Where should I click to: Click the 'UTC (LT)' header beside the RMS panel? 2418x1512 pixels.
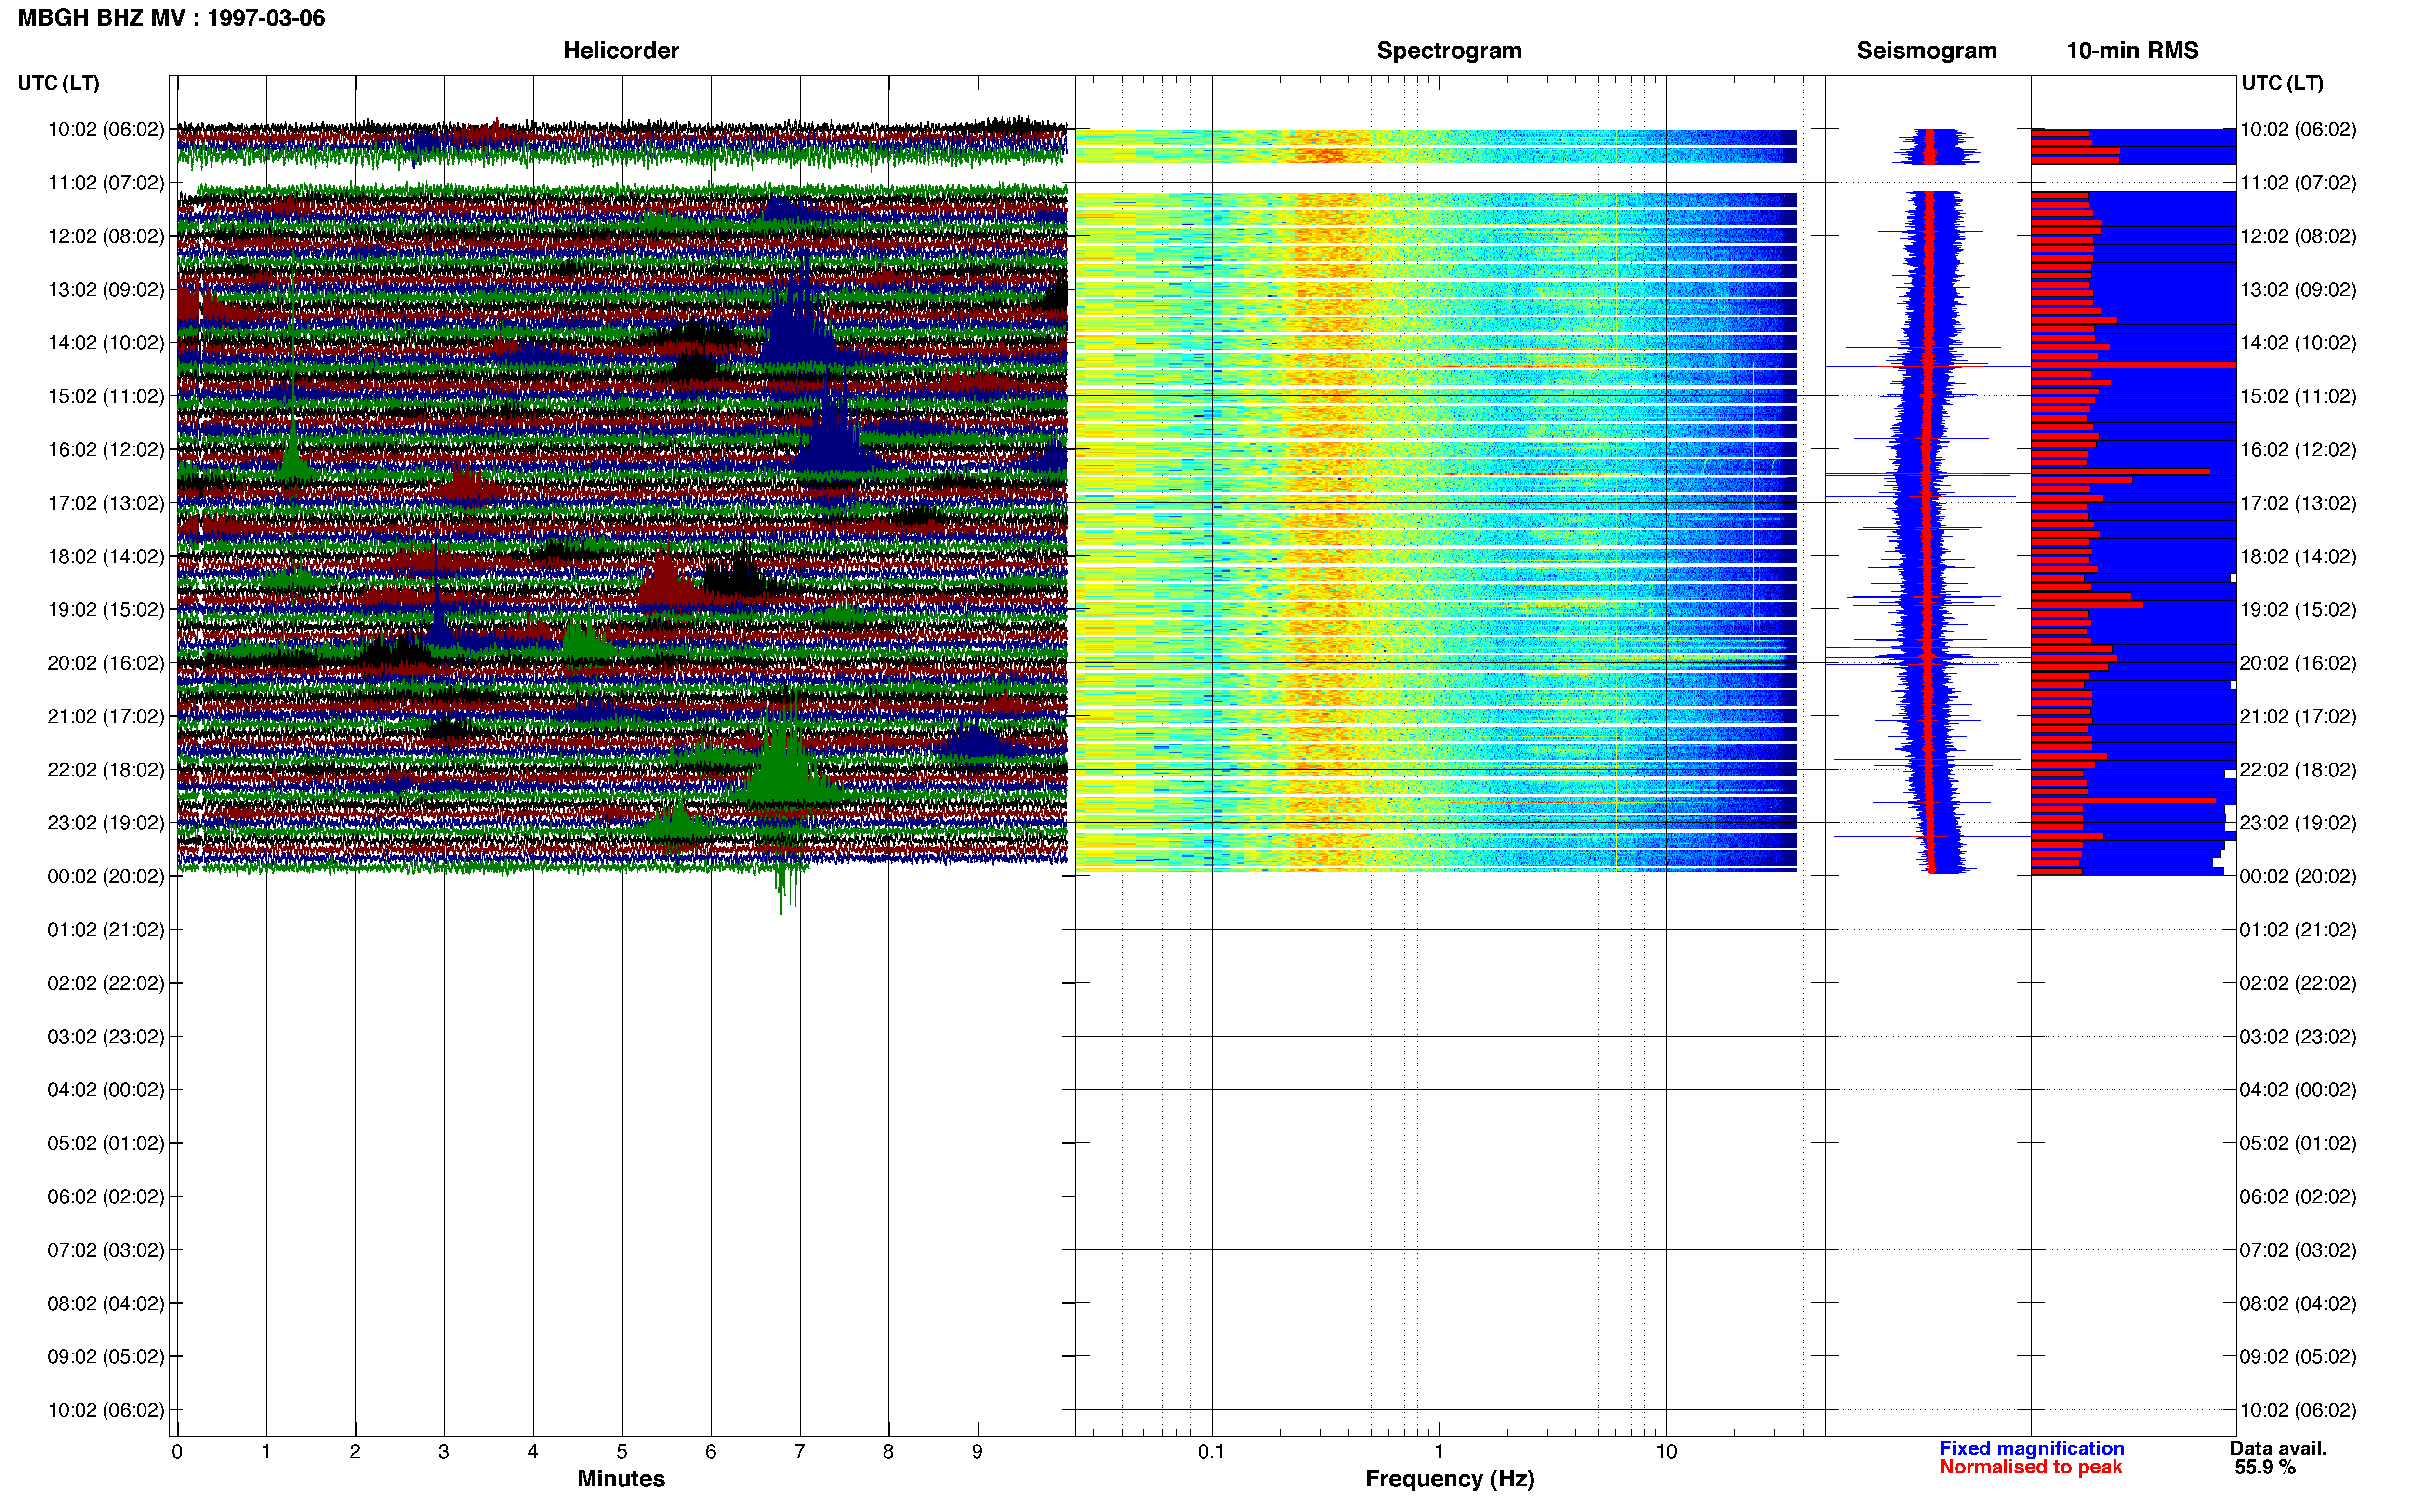coord(2282,83)
